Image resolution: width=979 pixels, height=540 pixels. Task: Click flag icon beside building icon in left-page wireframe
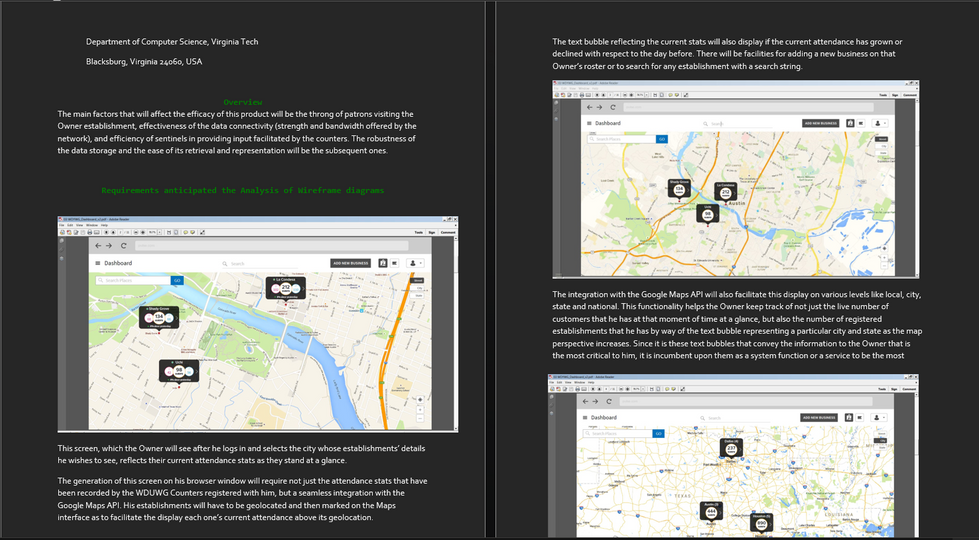pos(395,263)
